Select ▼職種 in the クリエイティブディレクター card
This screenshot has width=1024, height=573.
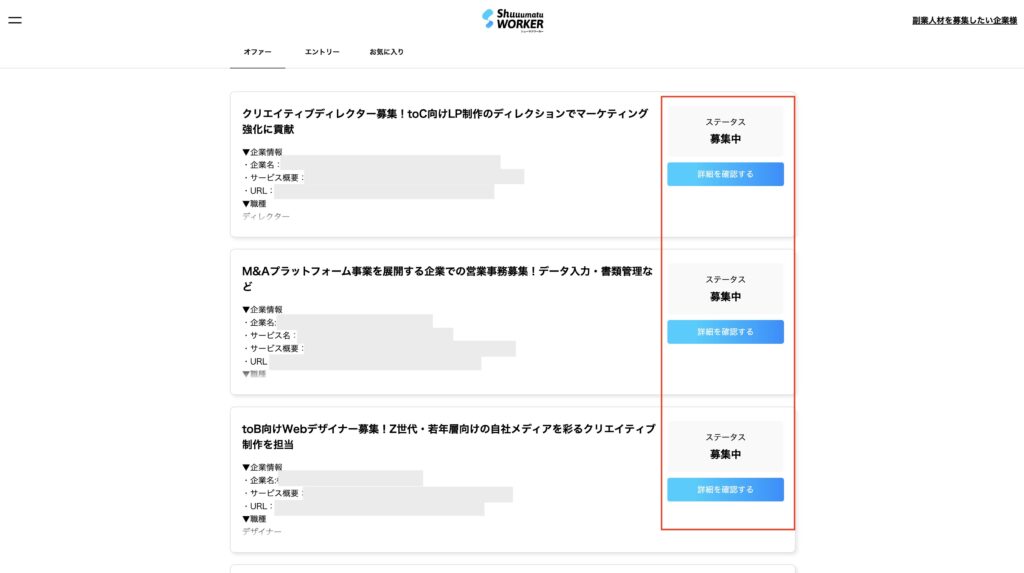pyautogui.click(x=254, y=204)
